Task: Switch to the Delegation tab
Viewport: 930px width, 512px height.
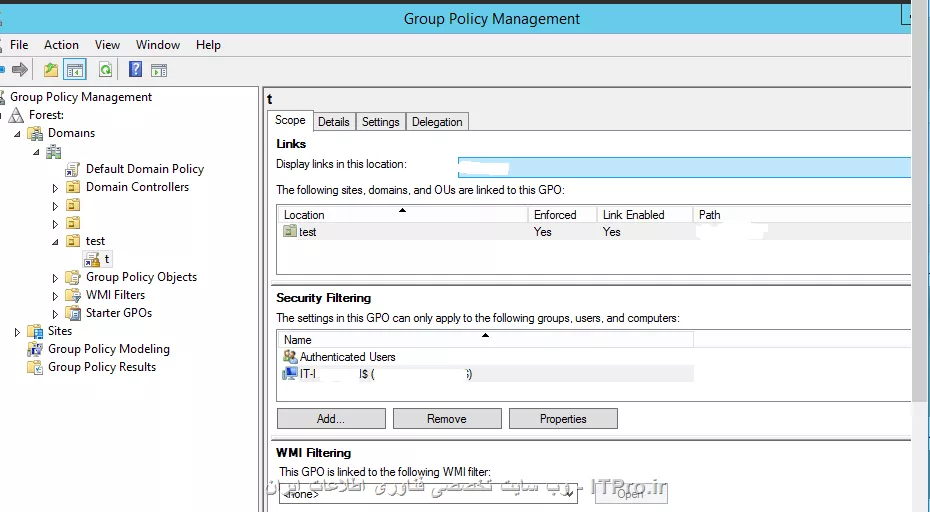Action: click(x=437, y=122)
